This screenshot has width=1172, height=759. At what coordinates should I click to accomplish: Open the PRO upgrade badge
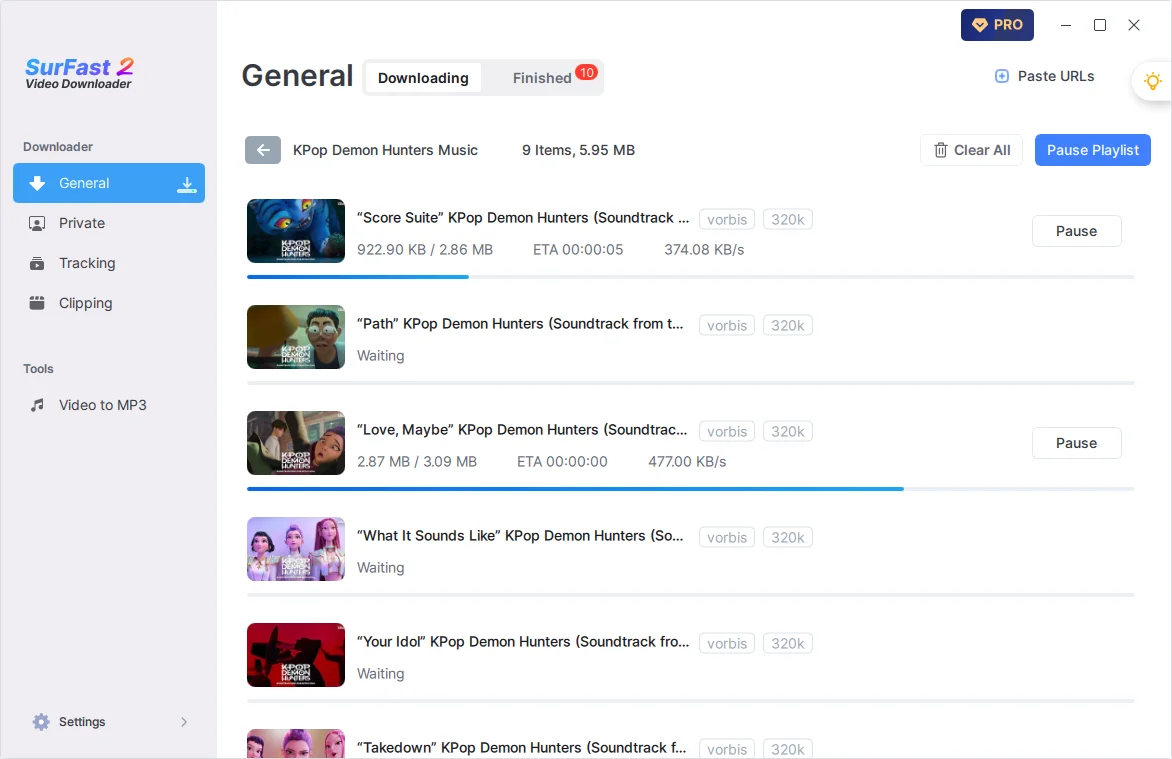click(x=997, y=25)
